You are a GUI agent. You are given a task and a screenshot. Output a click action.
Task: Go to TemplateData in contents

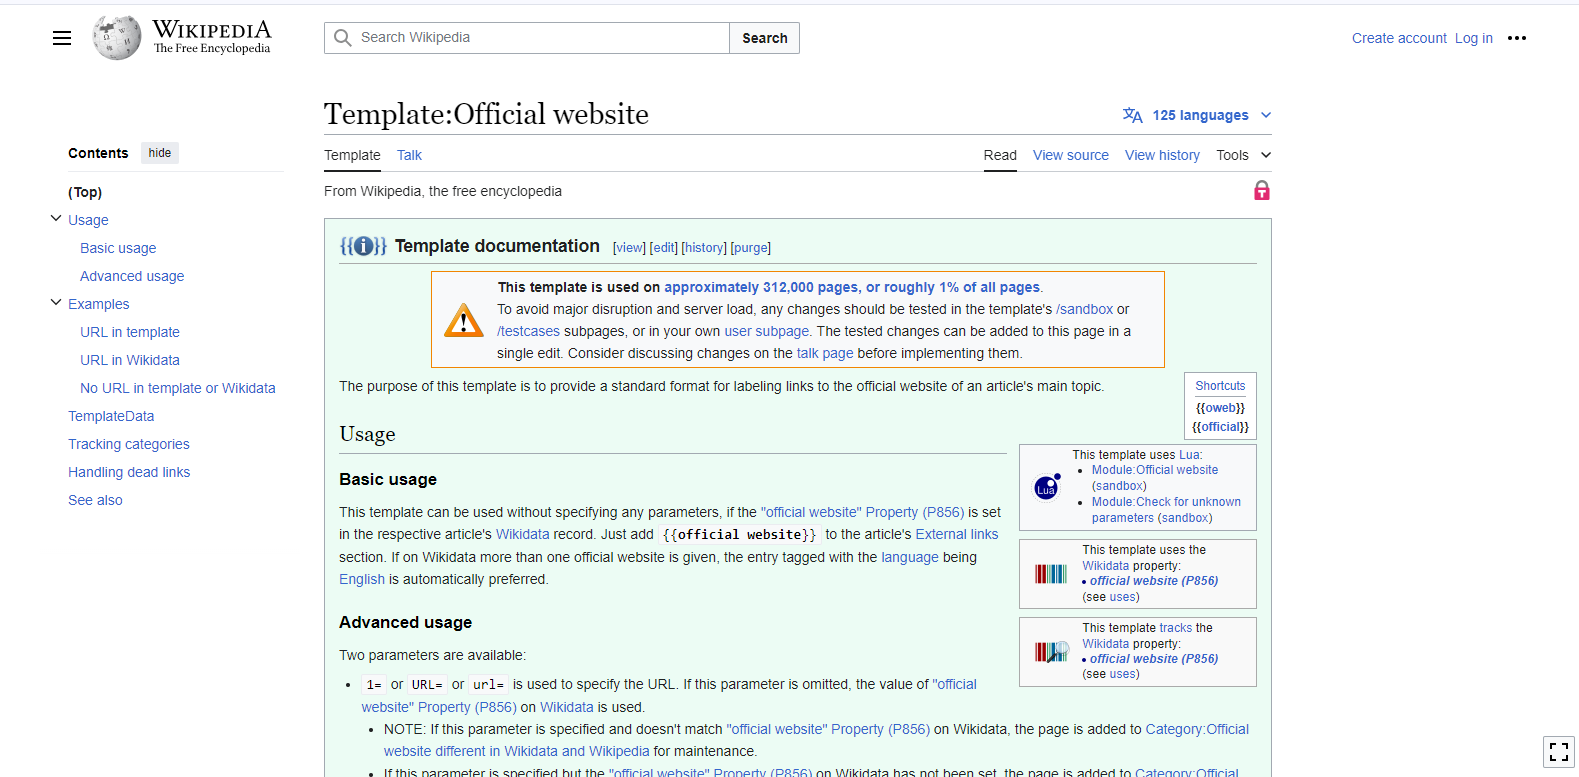pyautogui.click(x=111, y=416)
